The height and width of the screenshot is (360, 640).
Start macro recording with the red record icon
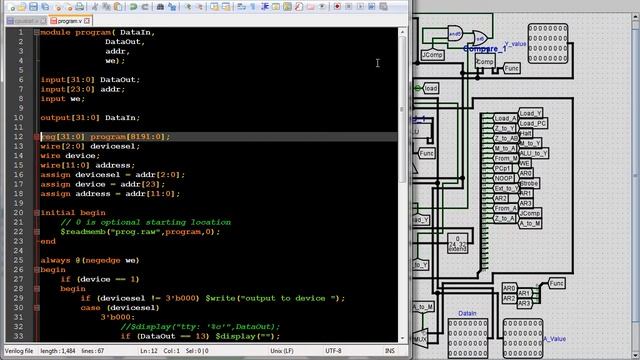point(337,7)
